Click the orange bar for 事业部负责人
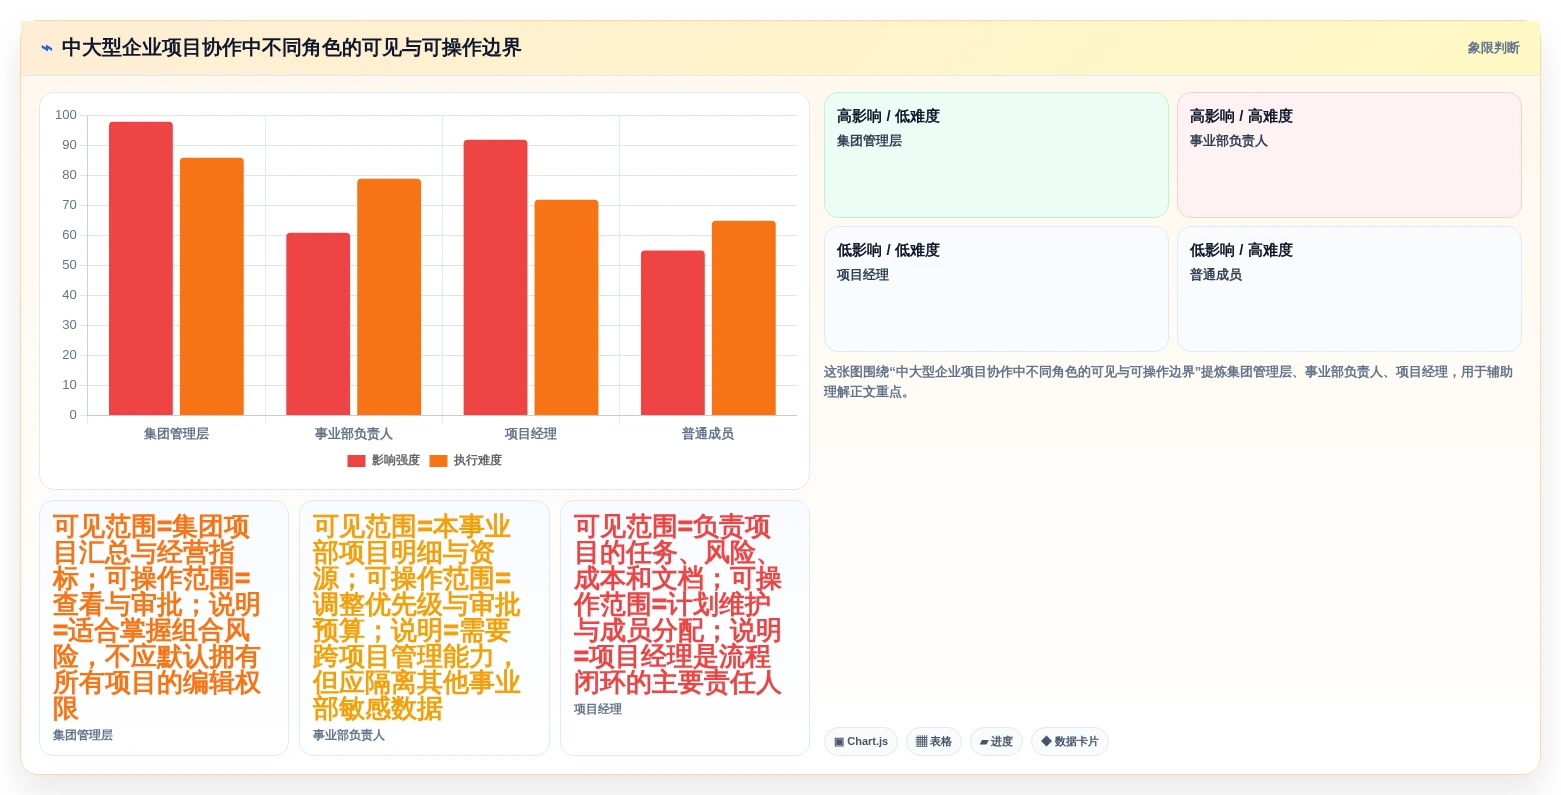The width and height of the screenshot is (1561, 795). 389,297
